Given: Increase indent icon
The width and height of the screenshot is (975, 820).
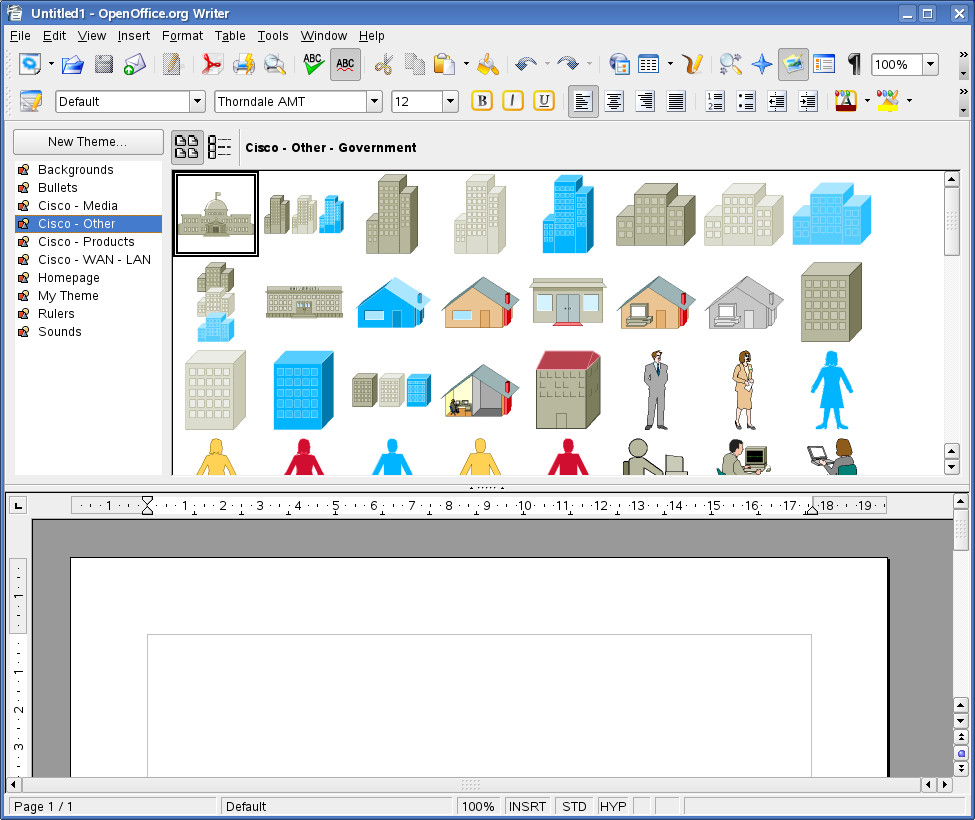Looking at the screenshot, I should tap(808, 101).
